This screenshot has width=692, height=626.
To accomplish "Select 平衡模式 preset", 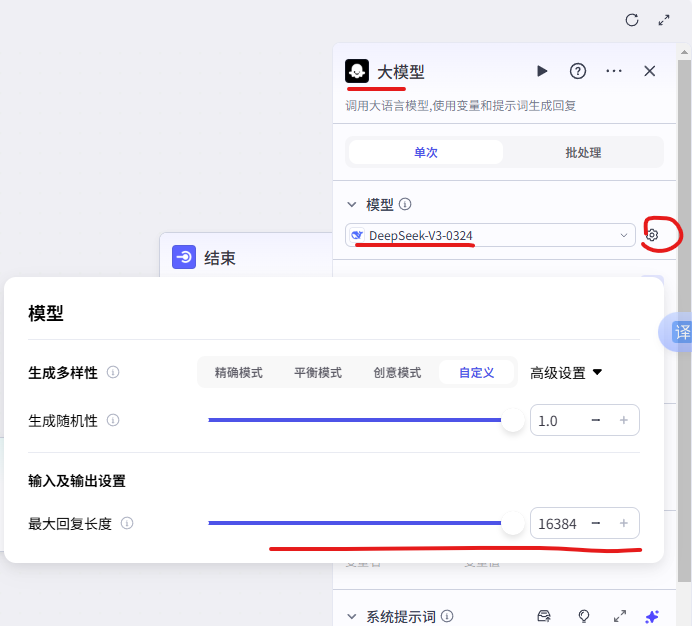I will [x=318, y=373].
